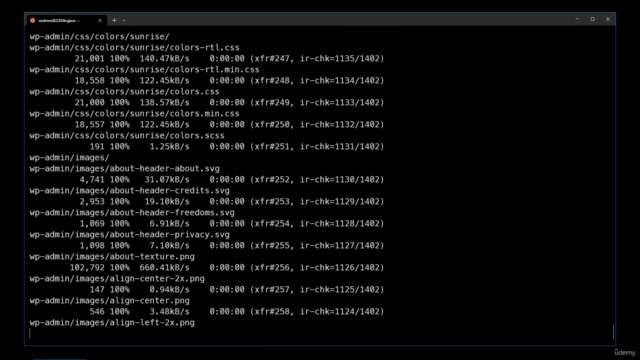Click sunrise/colors.scss file path
640x360 pixels.
tap(127, 136)
